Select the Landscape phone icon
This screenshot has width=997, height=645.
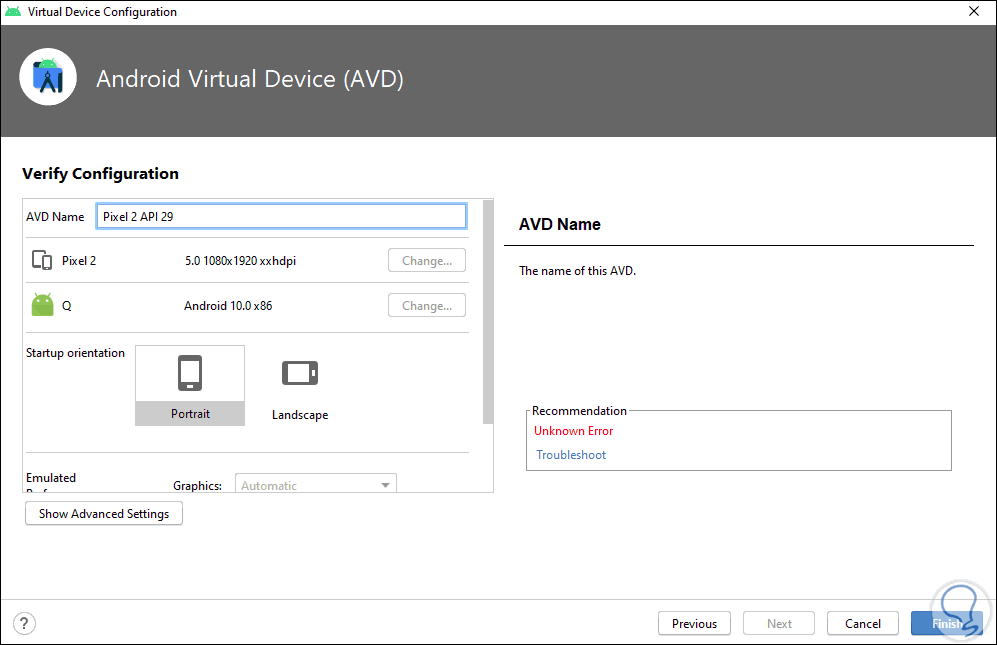coord(299,372)
